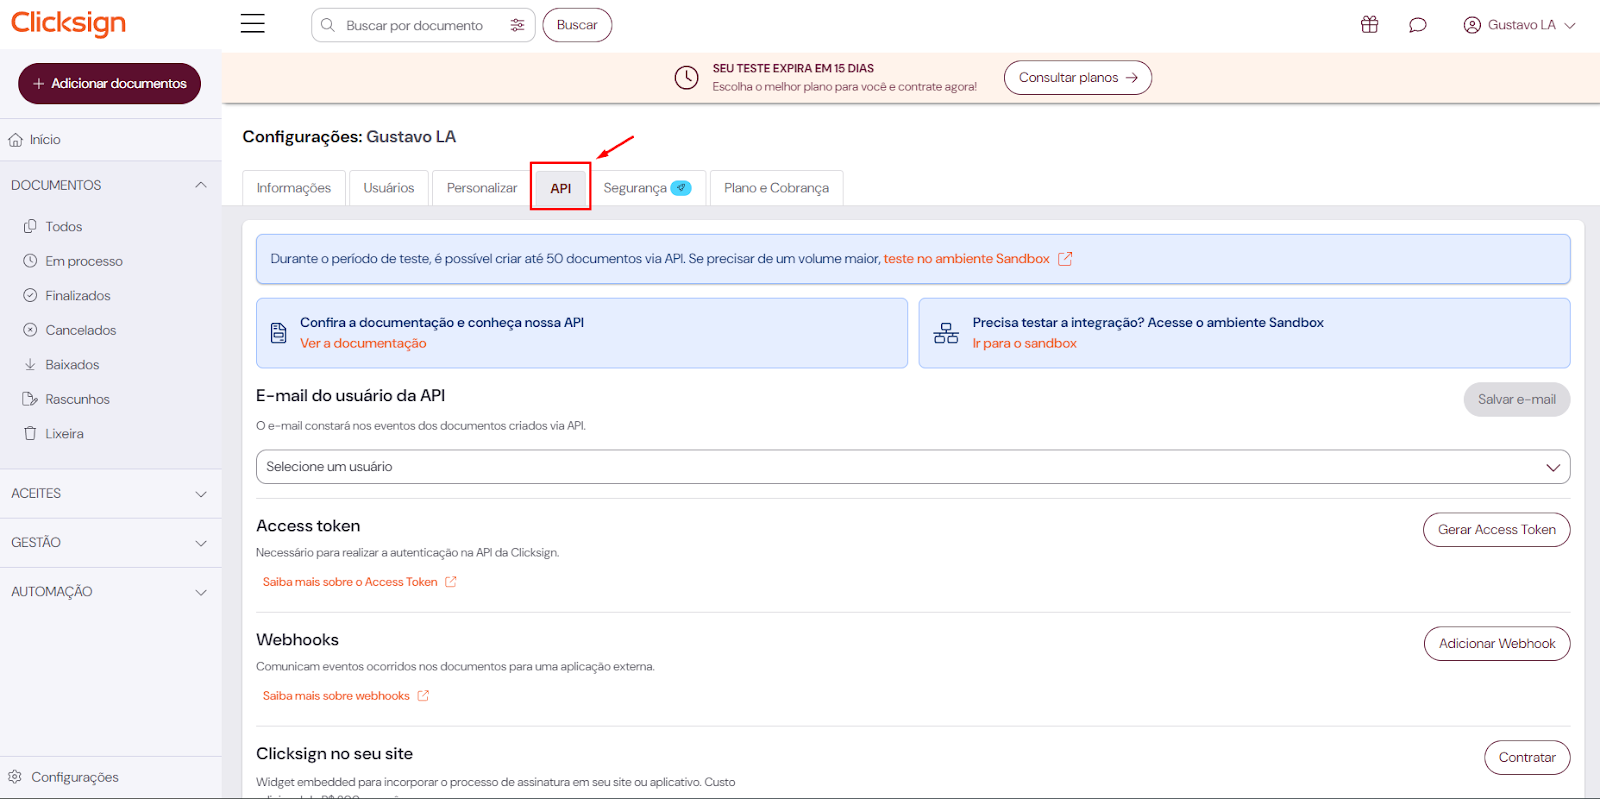Open the Ver a documentação link
The width and height of the screenshot is (1600, 799).
(363, 343)
